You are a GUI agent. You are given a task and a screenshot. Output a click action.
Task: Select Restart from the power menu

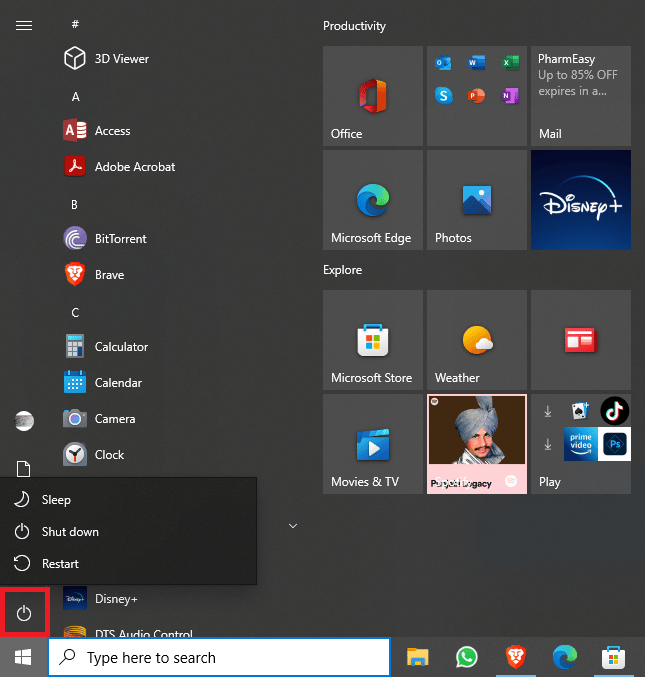60,564
